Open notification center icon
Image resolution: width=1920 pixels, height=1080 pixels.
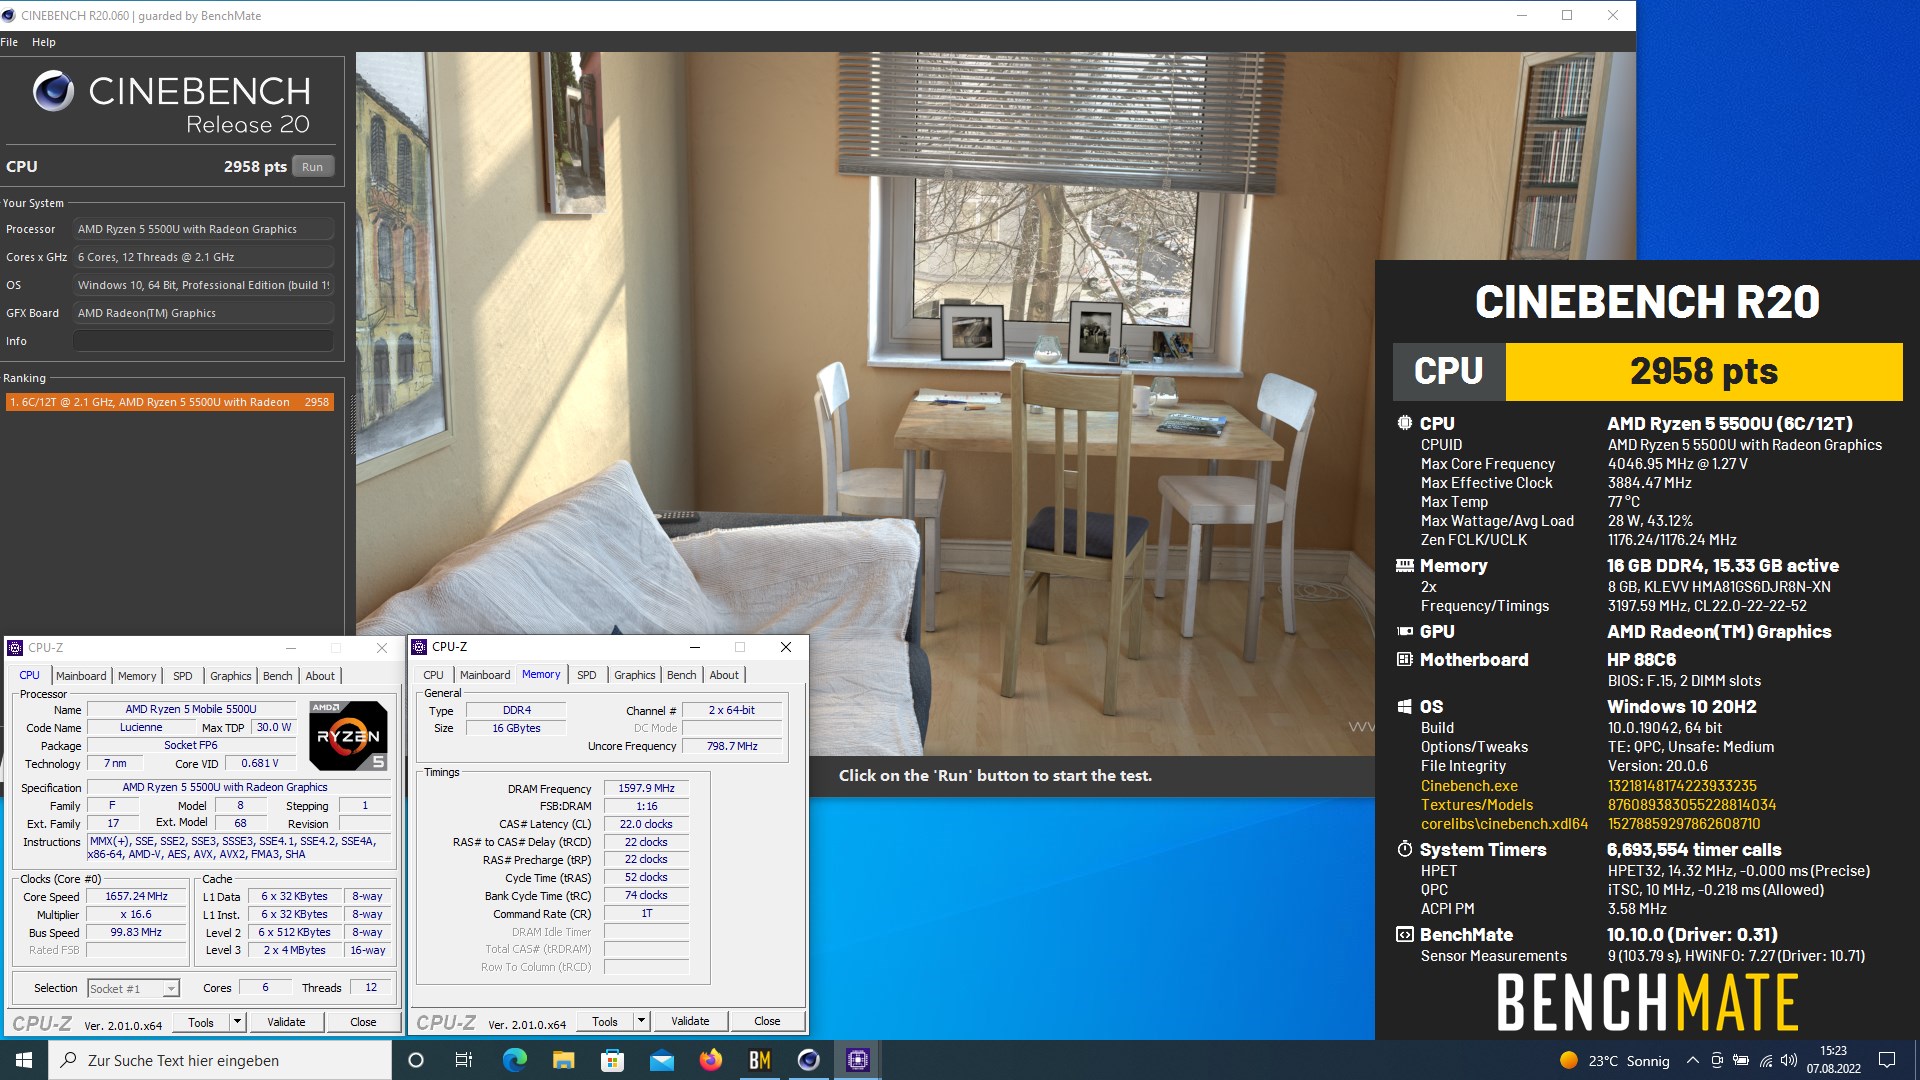1887,1060
